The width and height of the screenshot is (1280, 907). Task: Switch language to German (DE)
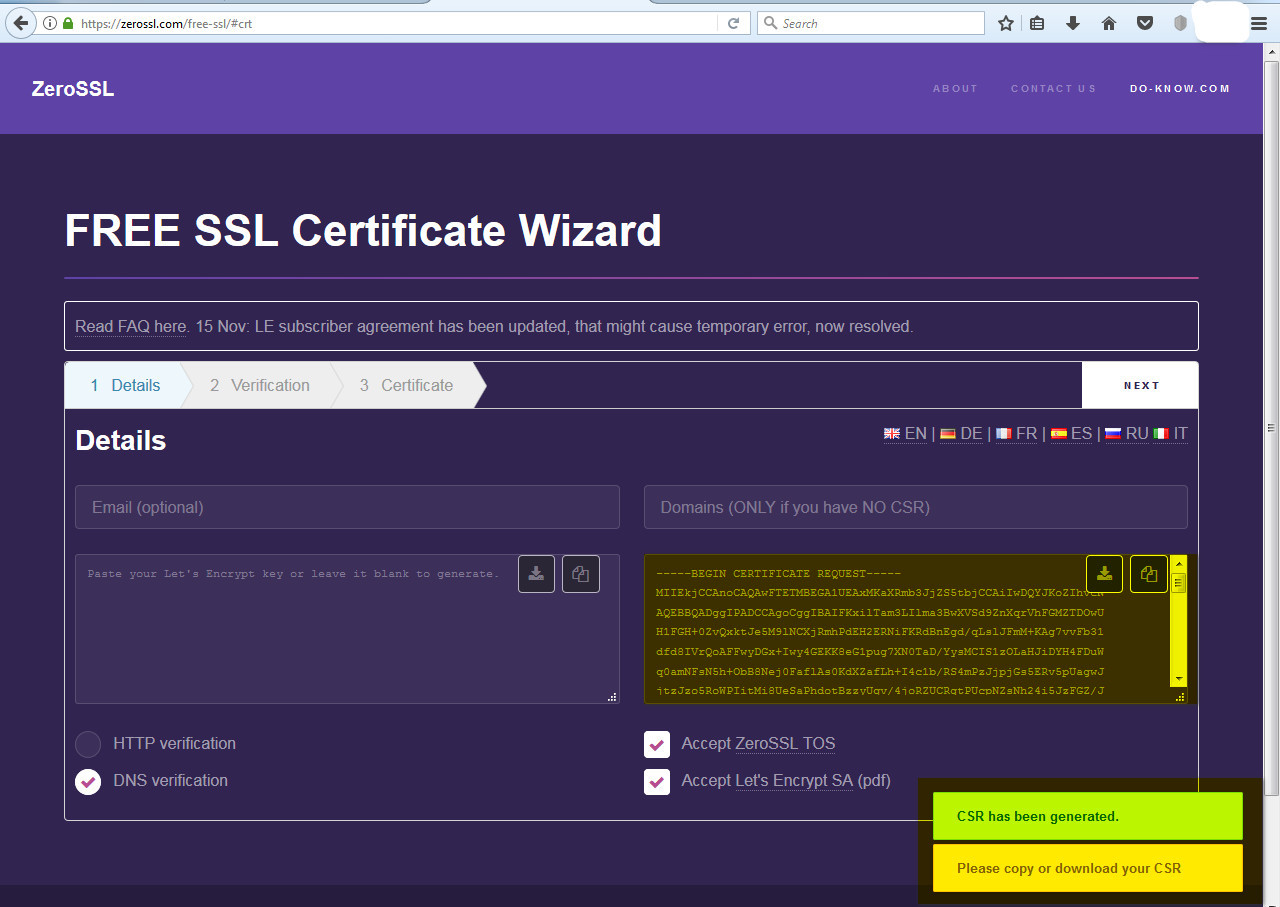[961, 433]
